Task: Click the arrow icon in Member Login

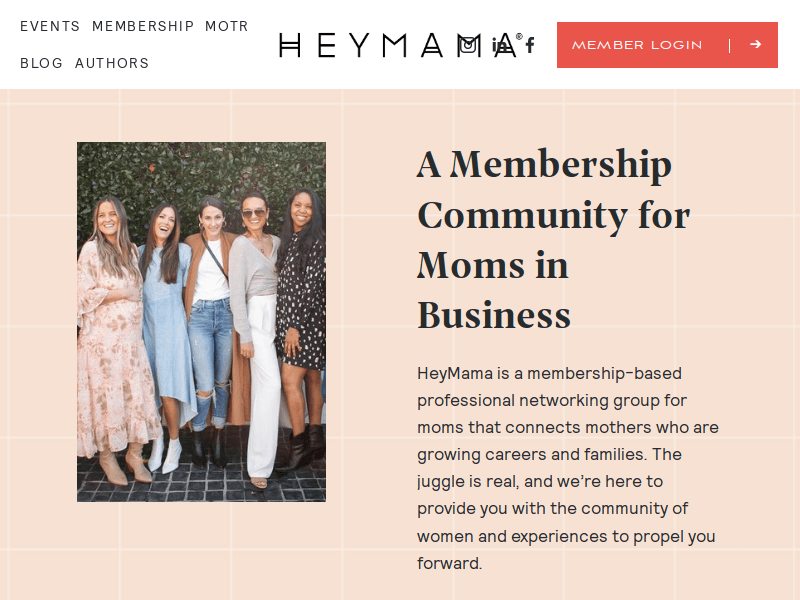Action: pyautogui.click(x=755, y=45)
